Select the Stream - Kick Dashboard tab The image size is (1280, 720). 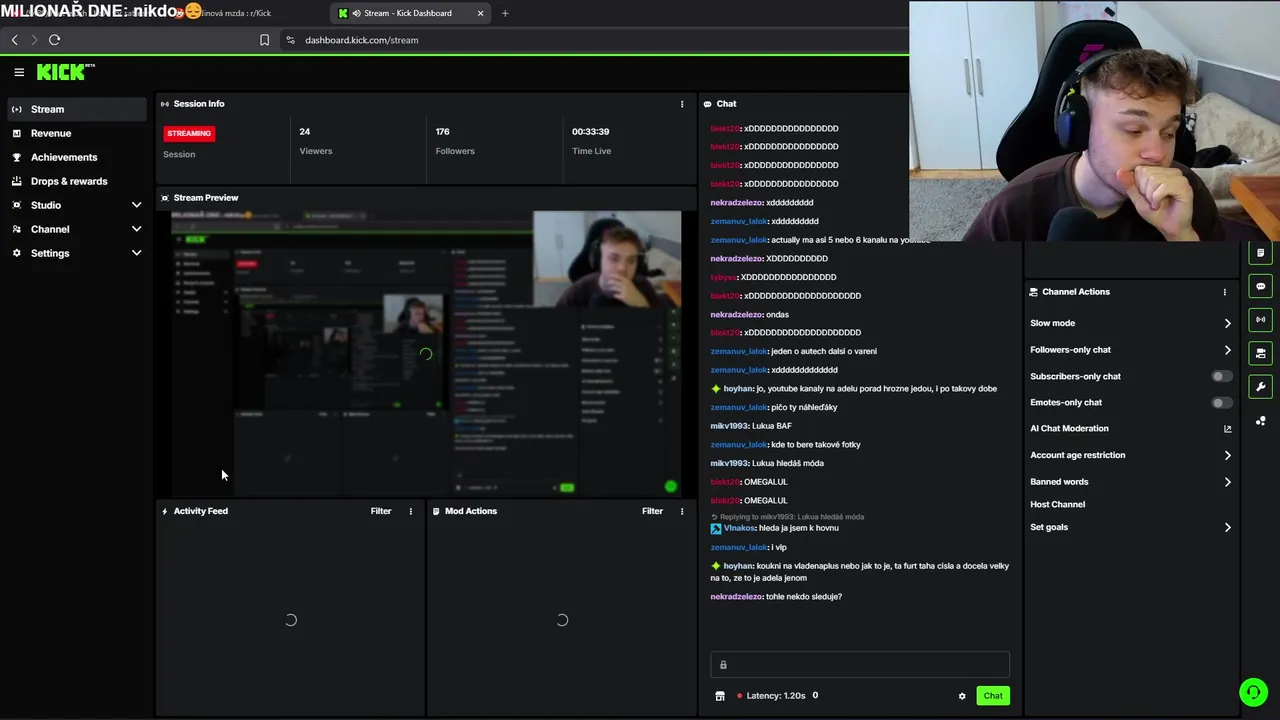pyautogui.click(x=411, y=13)
